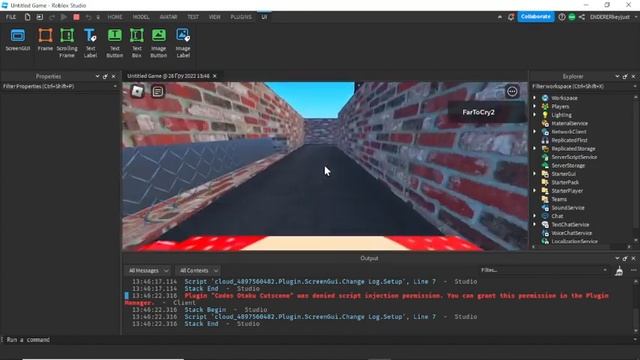
Task: Click the red Stop playtest button
Action: pyautogui.click(x=76, y=17)
